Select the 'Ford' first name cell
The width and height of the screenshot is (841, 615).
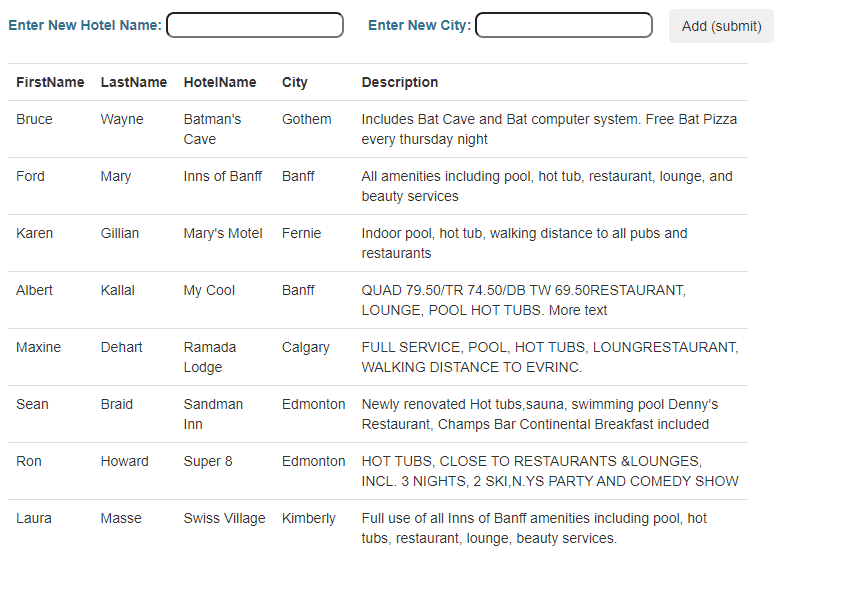[x=30, y=176]
